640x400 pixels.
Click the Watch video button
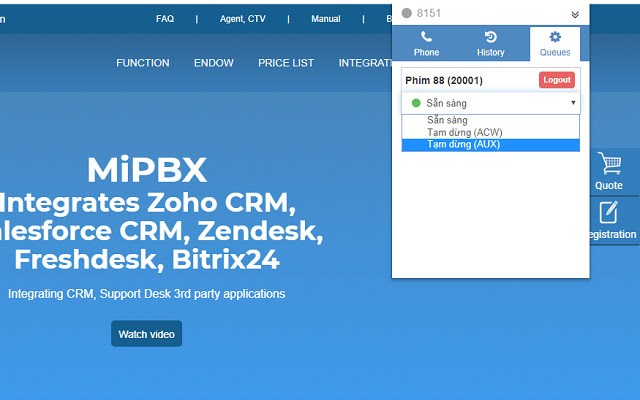(x=147, y=334)
